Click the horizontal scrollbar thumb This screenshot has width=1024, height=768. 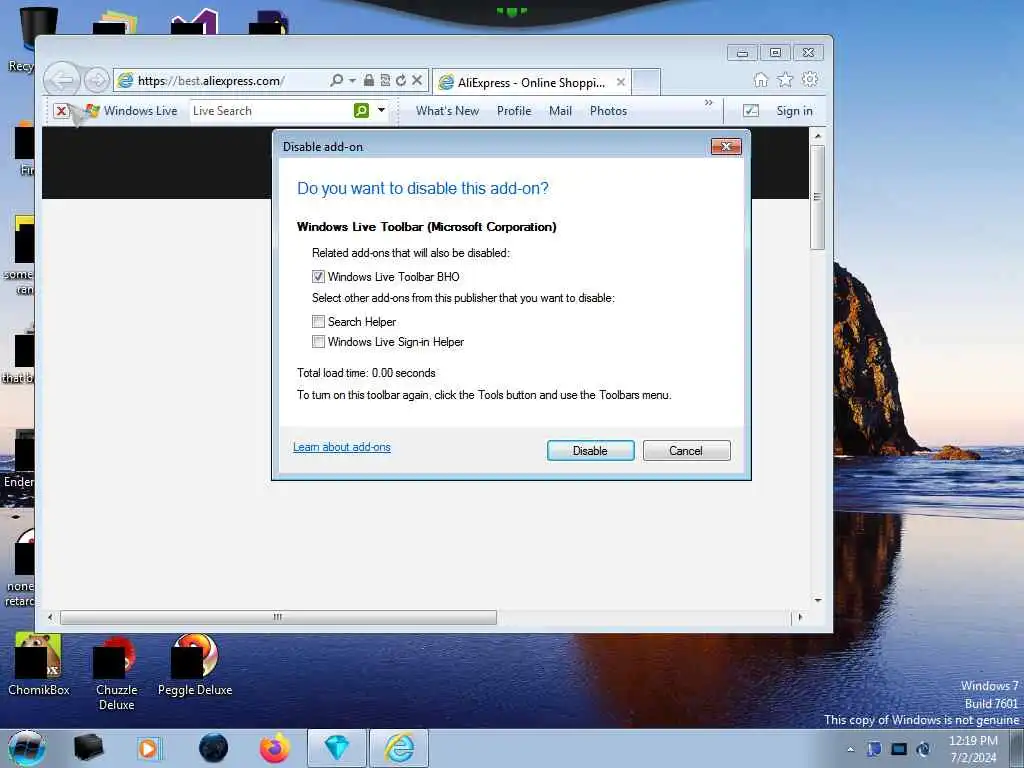[x=278, y=617]
